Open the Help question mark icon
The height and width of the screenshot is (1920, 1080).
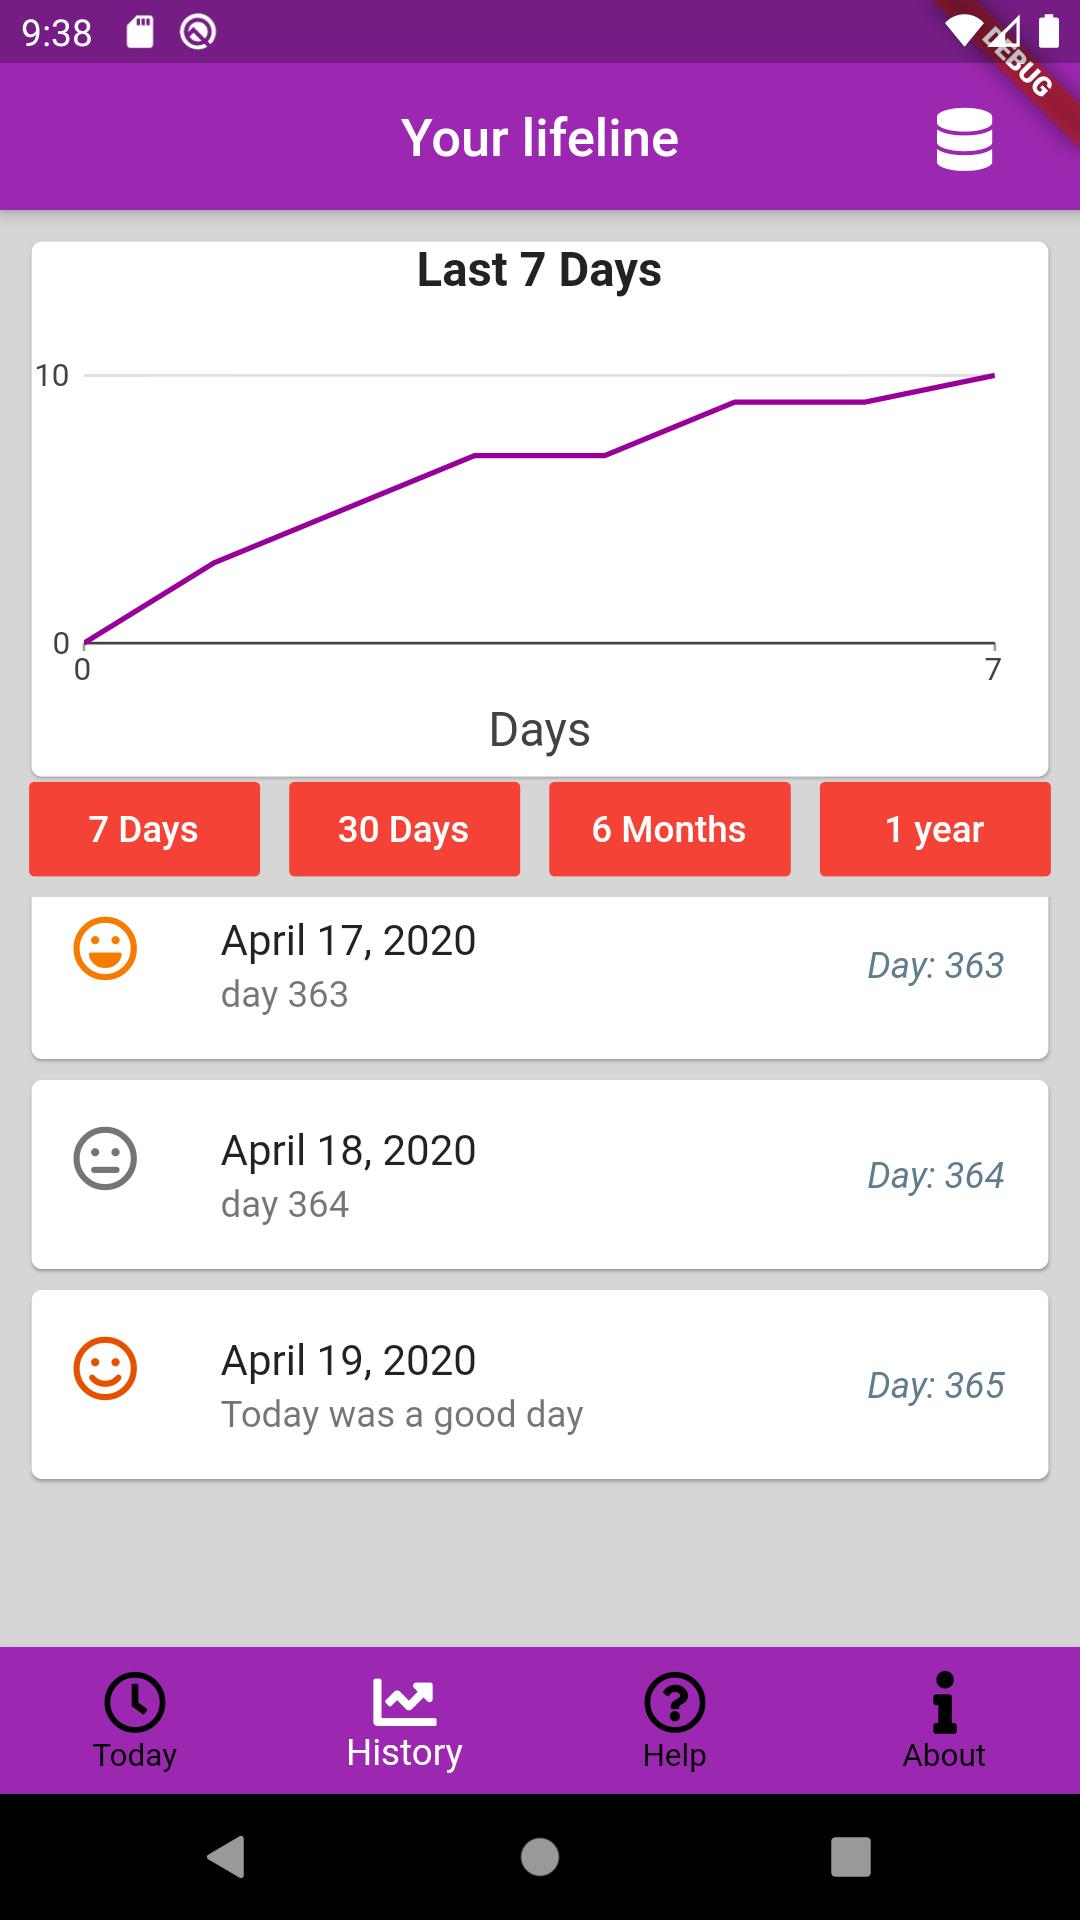click(675, 1701)
